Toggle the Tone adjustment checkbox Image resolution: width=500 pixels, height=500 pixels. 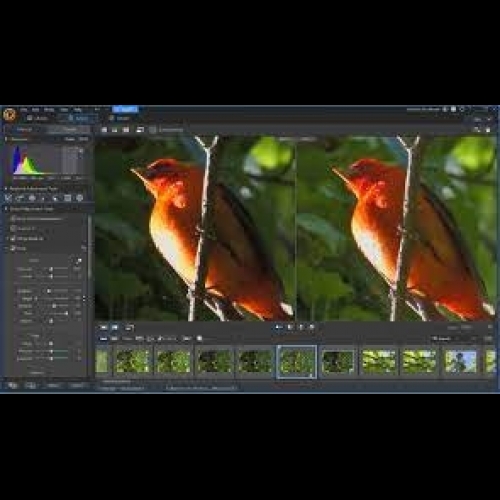pos(13,248)
